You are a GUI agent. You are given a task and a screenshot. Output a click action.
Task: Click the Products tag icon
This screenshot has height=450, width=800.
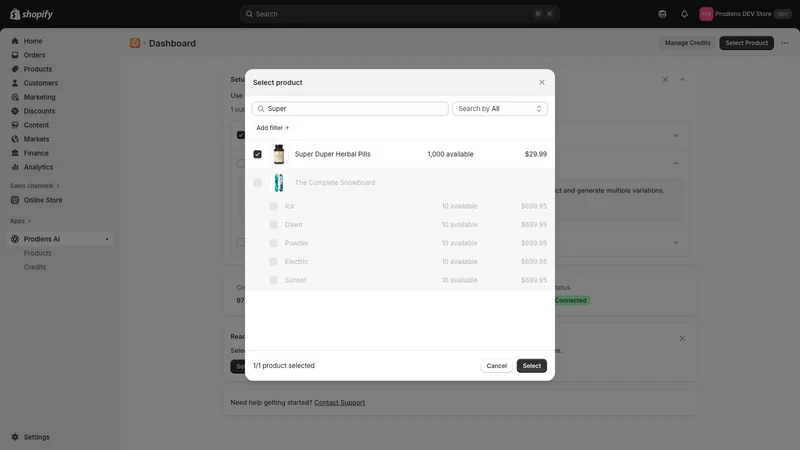coord(15,69)
